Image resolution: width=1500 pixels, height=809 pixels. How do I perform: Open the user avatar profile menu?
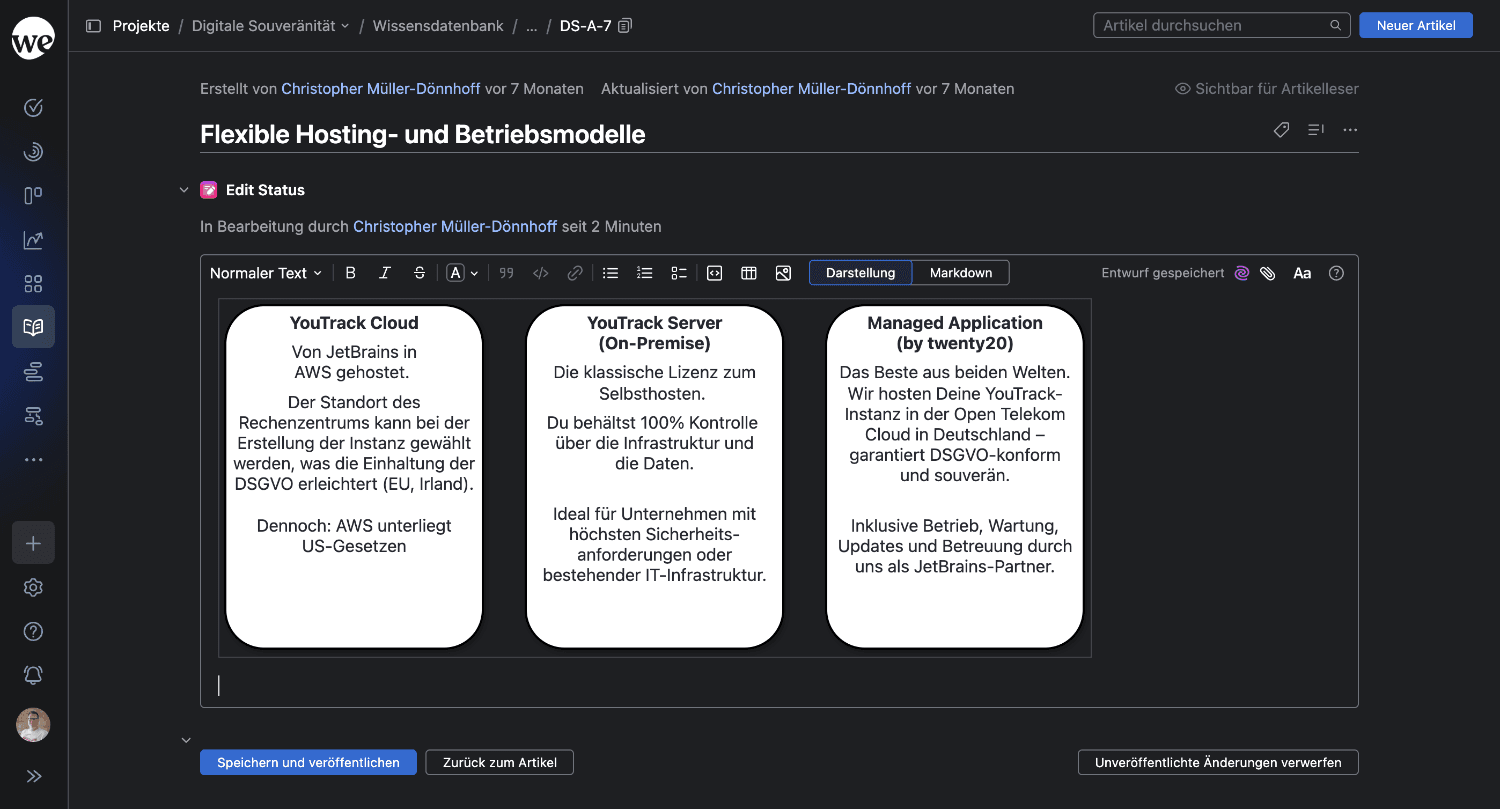33,725
